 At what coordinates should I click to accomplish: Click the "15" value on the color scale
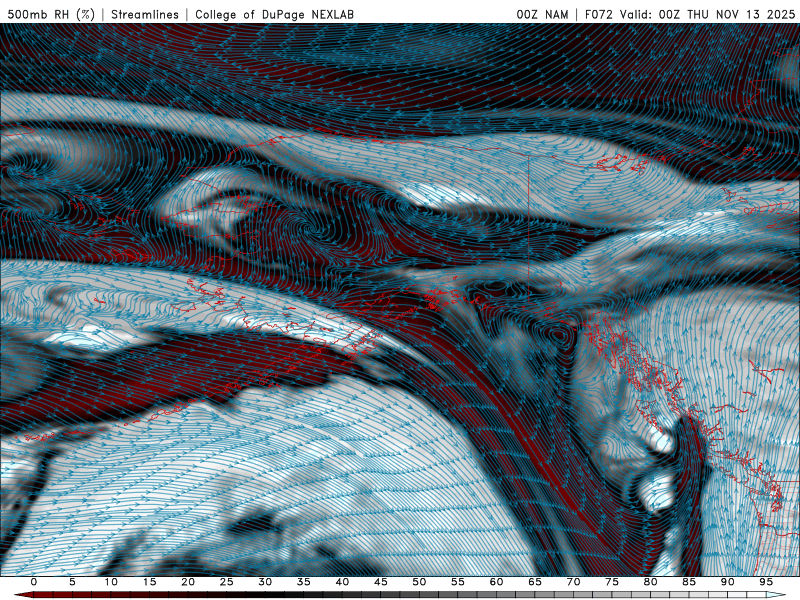(x=149, y=582)
